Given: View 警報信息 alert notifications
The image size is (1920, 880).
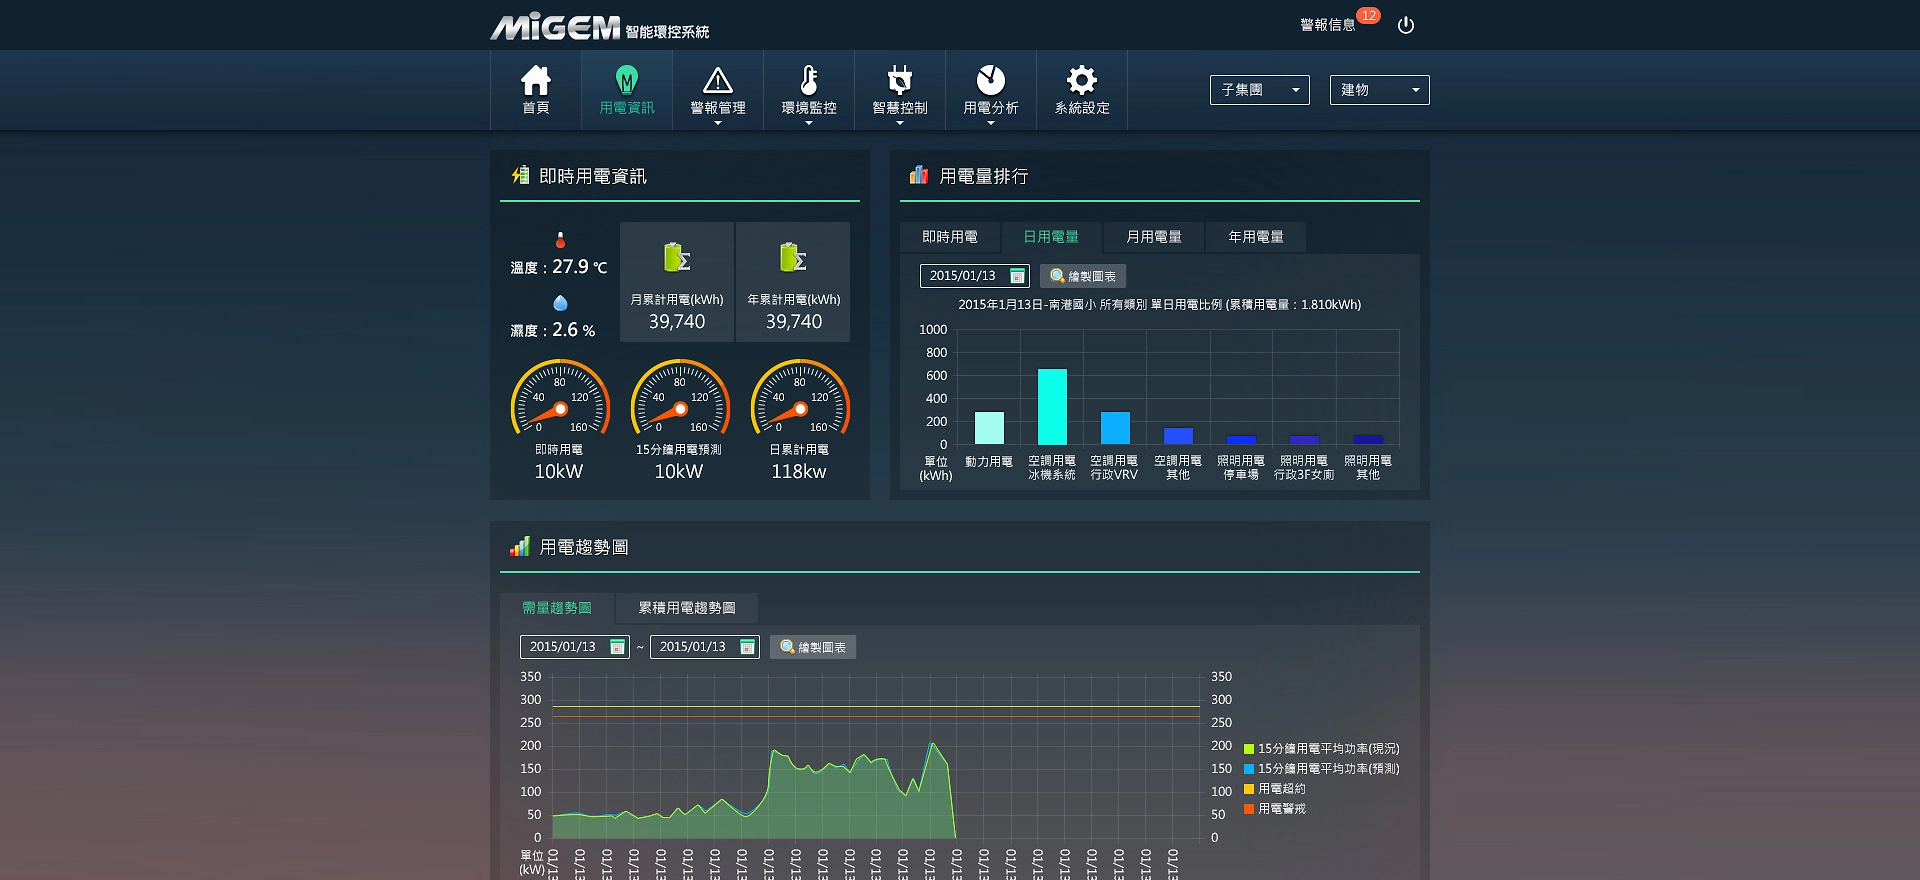Looking at the screenshot, I should [x=1328, y=25].
